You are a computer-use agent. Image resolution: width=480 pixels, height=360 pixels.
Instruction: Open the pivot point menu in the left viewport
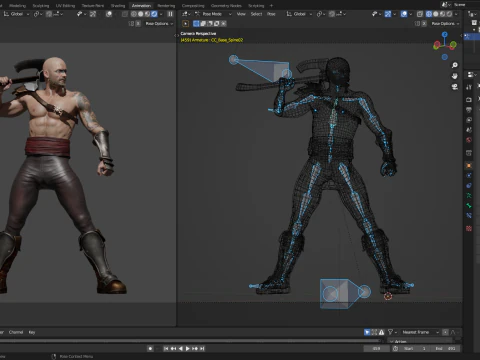(x=37, y=14)
